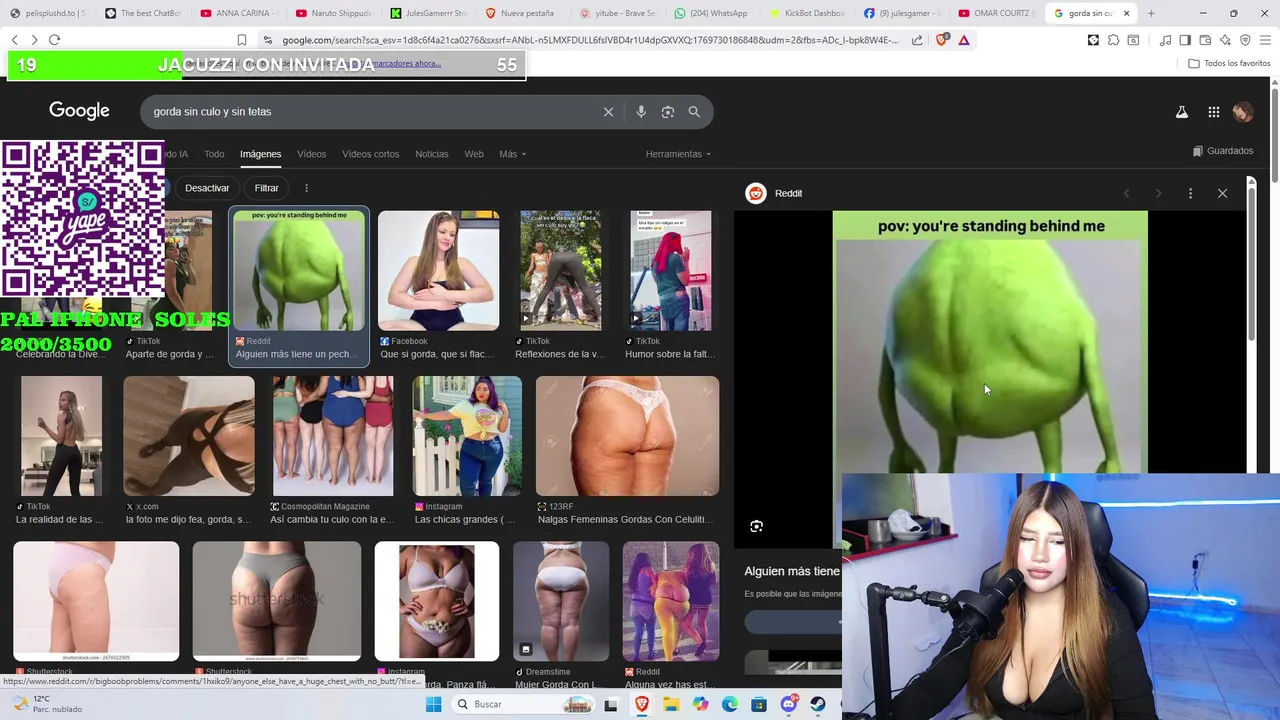Click the browser address bar URL
Screen dimensions: 1280x720
pos(590,40)
